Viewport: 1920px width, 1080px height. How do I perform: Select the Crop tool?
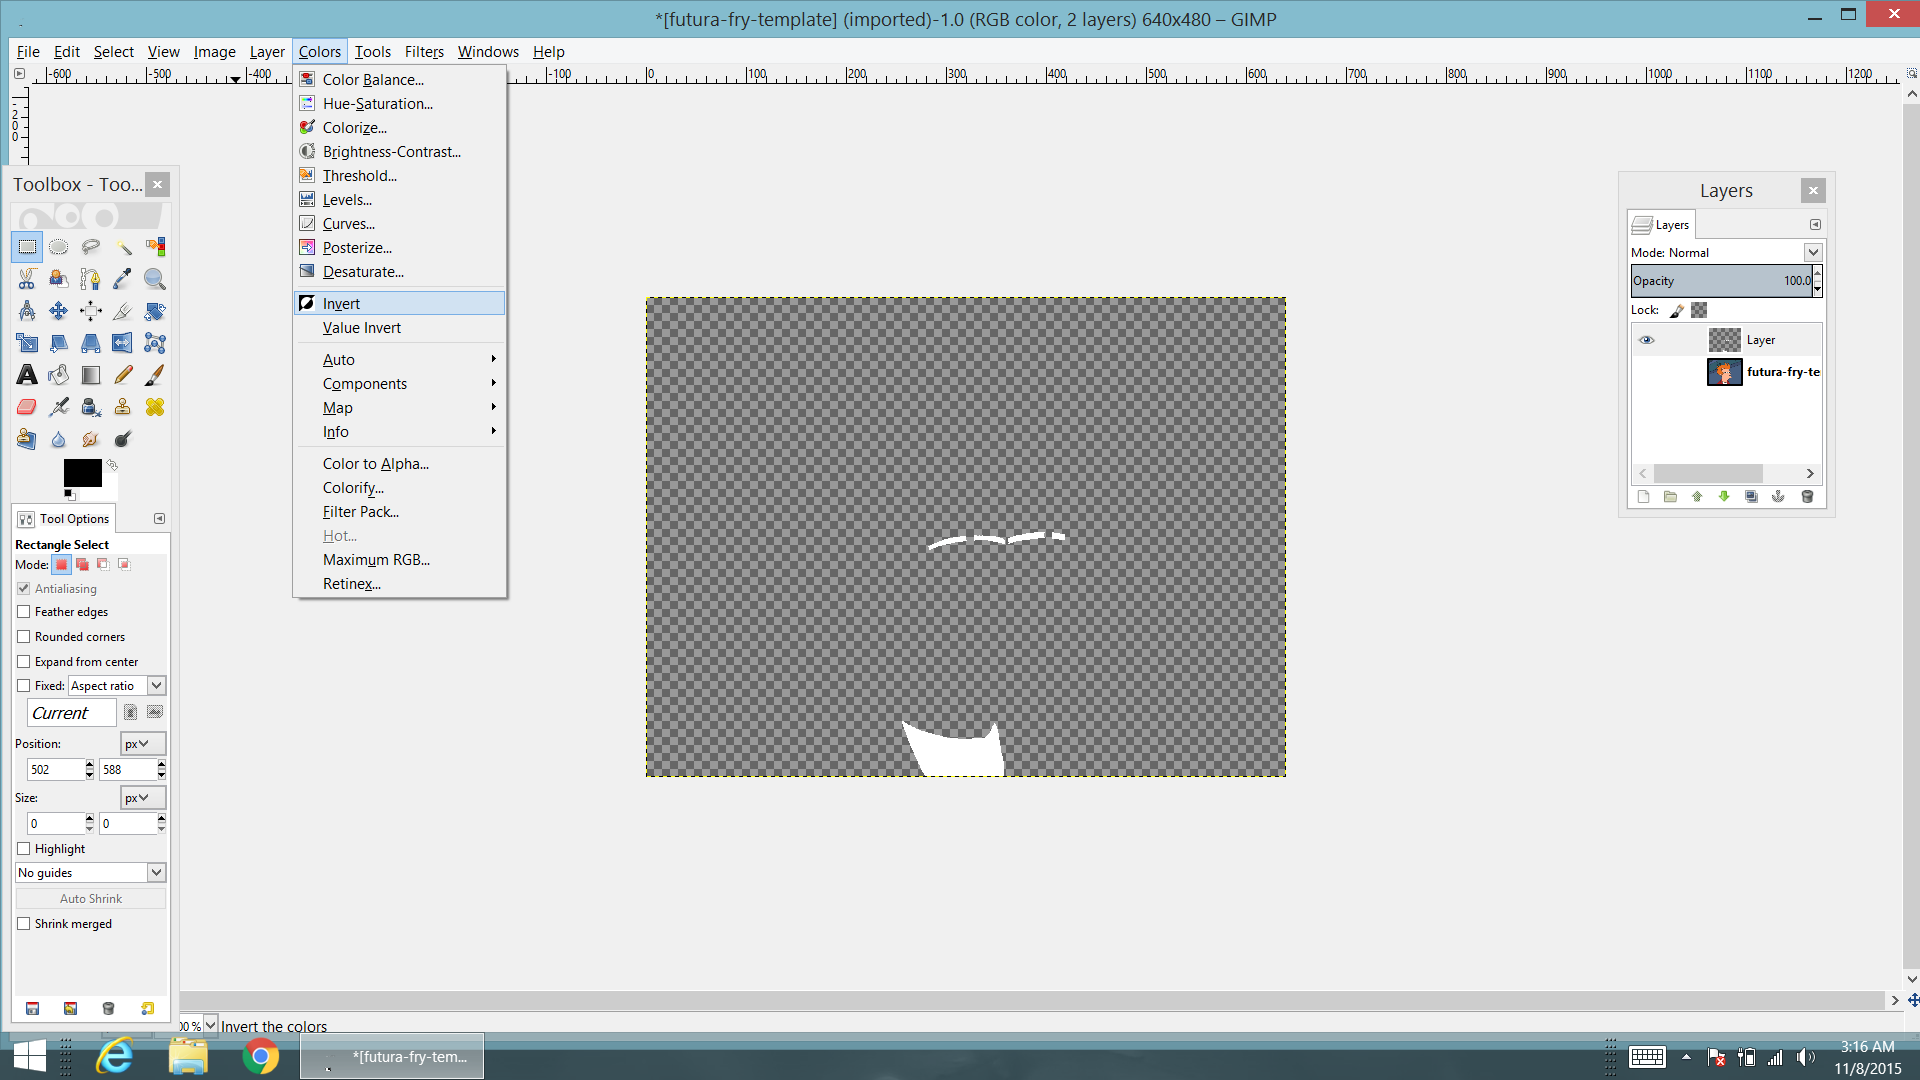point(123,311)
